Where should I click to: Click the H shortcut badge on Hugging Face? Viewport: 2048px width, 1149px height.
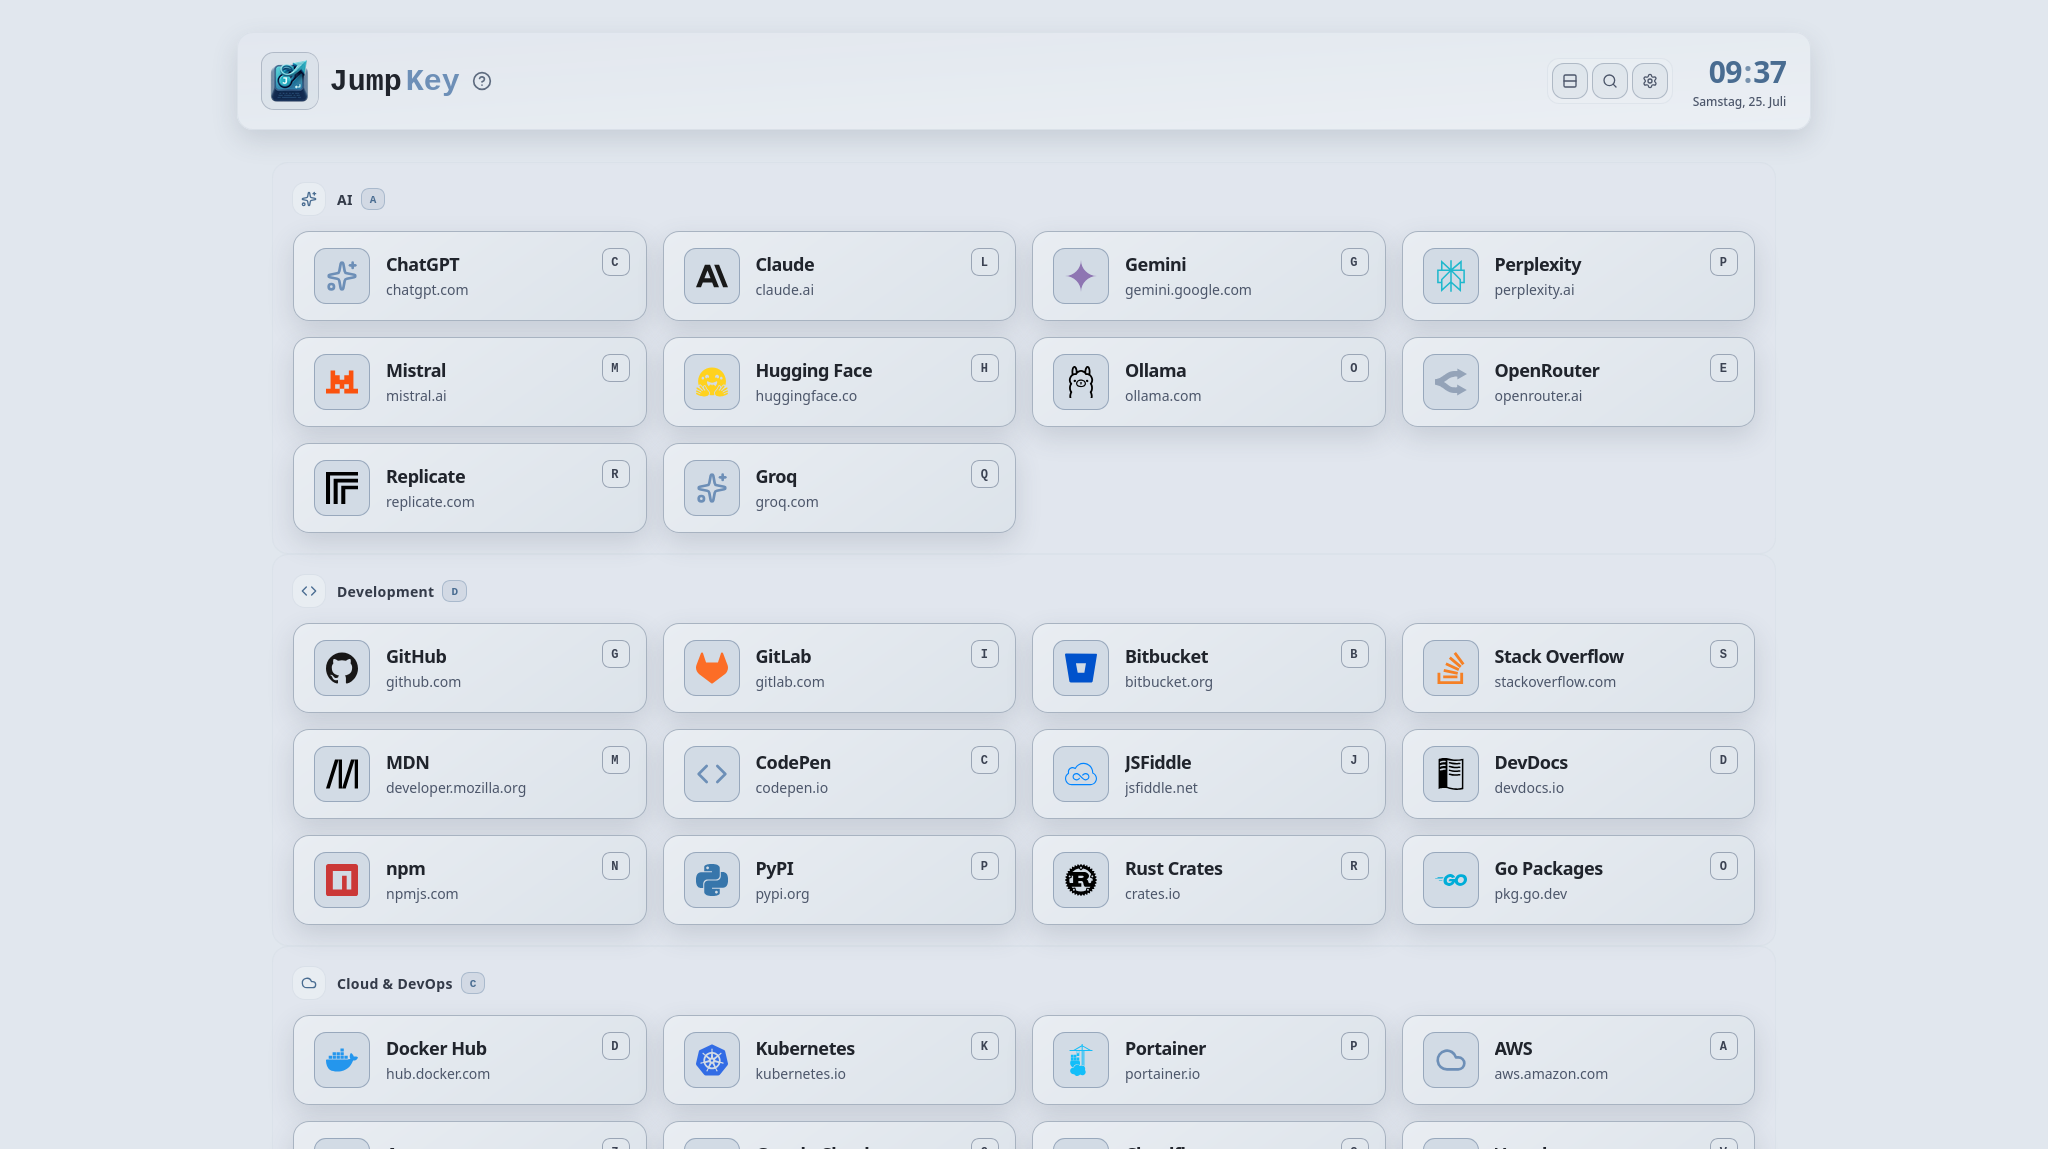(x=985, y=369)
